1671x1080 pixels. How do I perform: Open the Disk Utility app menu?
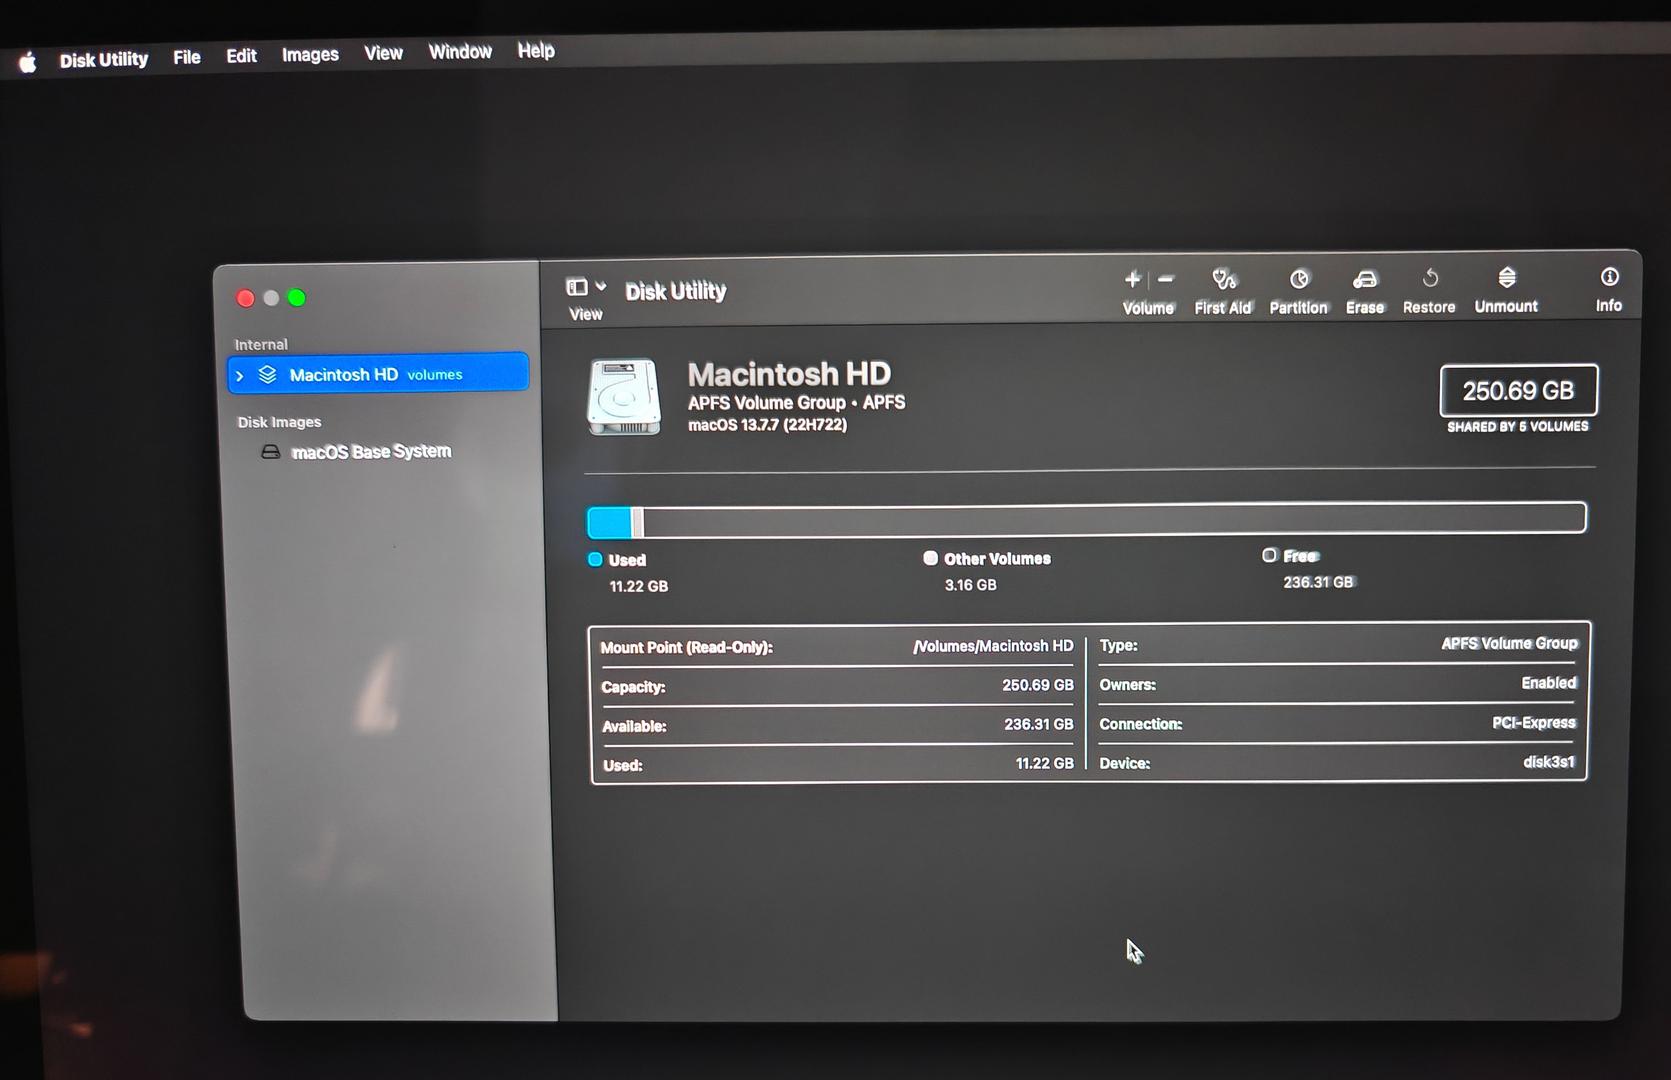103,60
